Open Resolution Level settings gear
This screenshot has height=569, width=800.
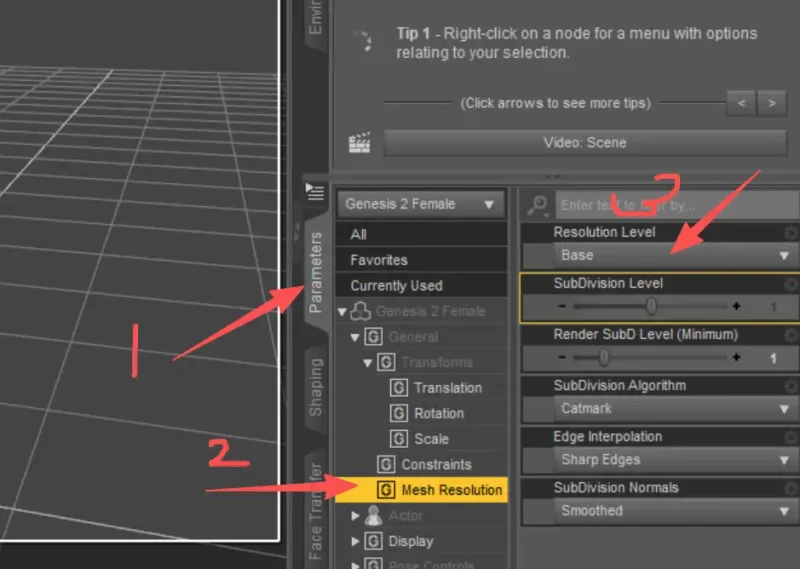[x=791, y=233]
